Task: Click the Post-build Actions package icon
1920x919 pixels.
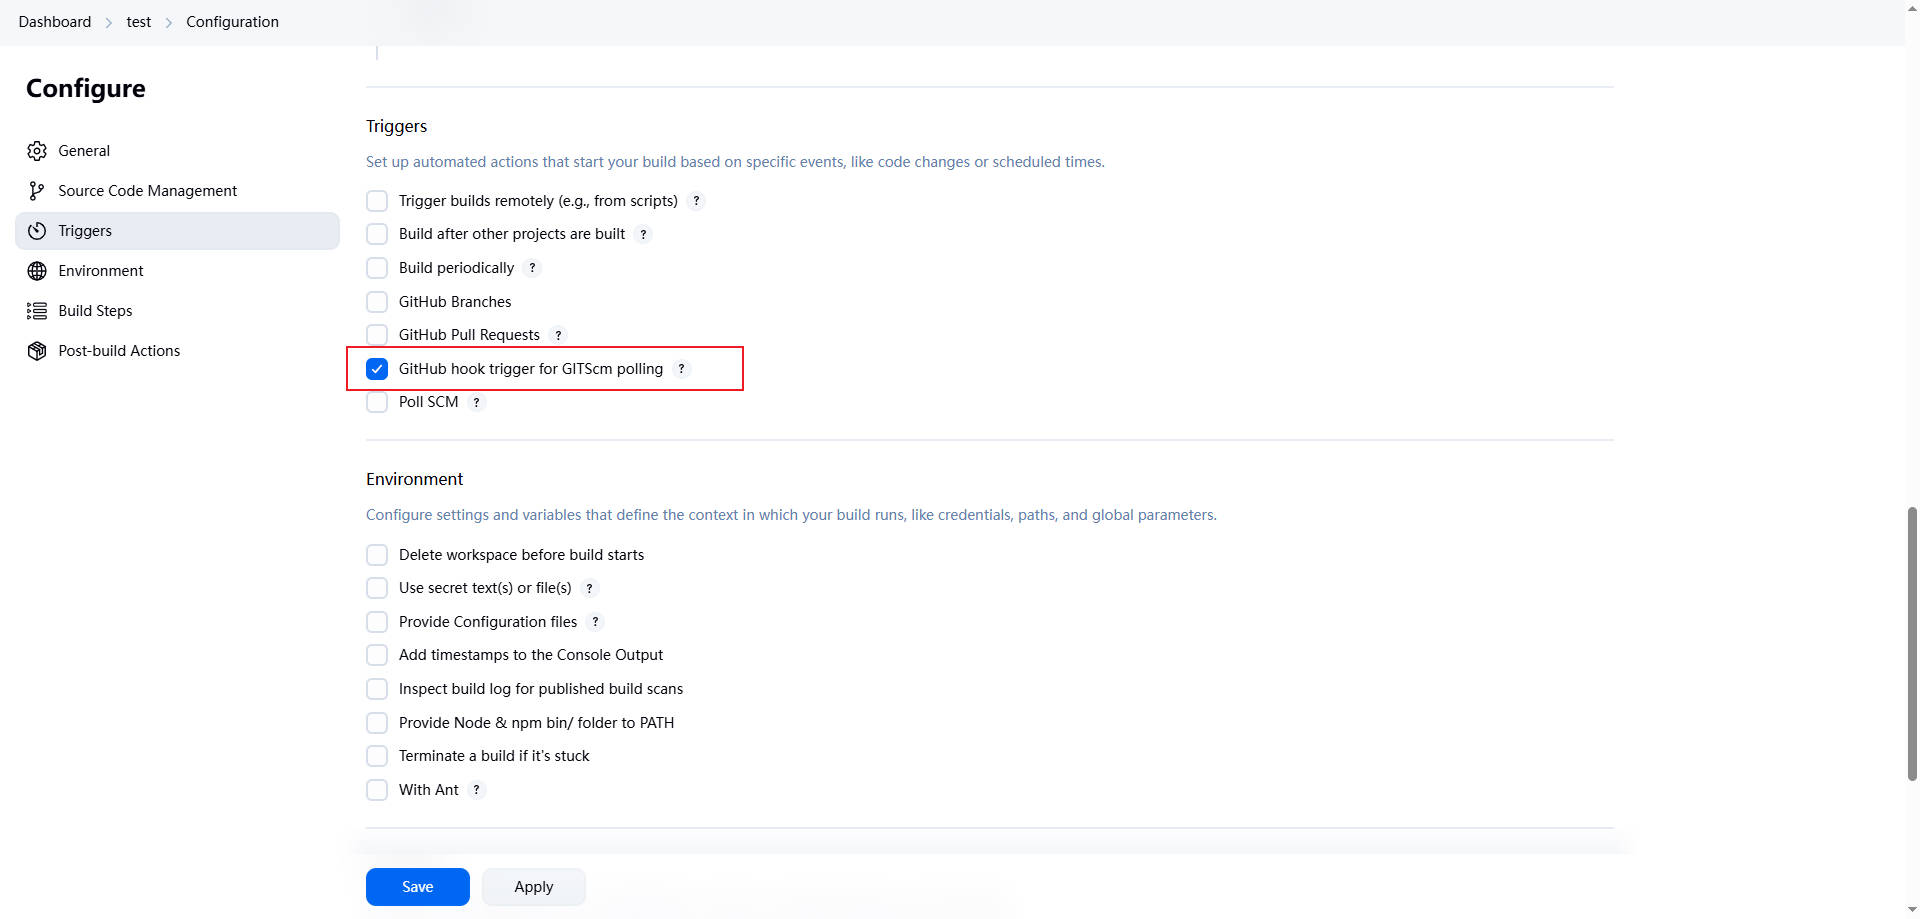Action: point(37,351)
